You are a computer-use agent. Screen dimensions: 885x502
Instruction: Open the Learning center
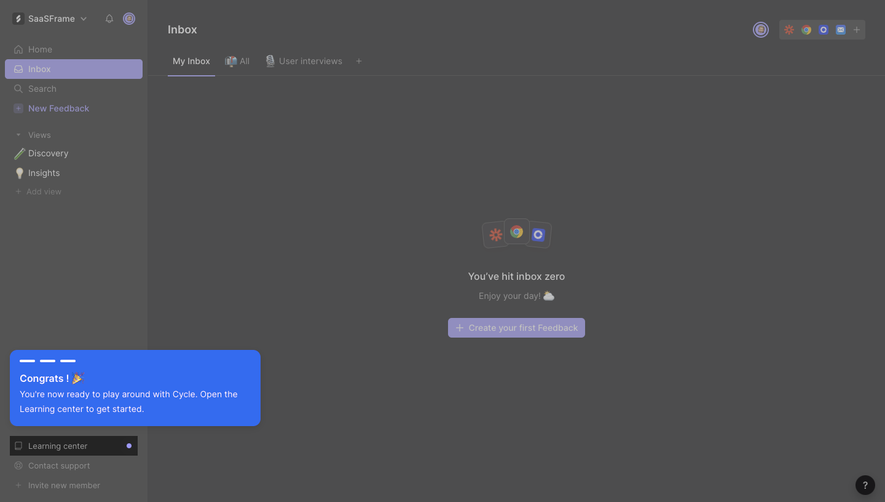[x=73, y=446]
